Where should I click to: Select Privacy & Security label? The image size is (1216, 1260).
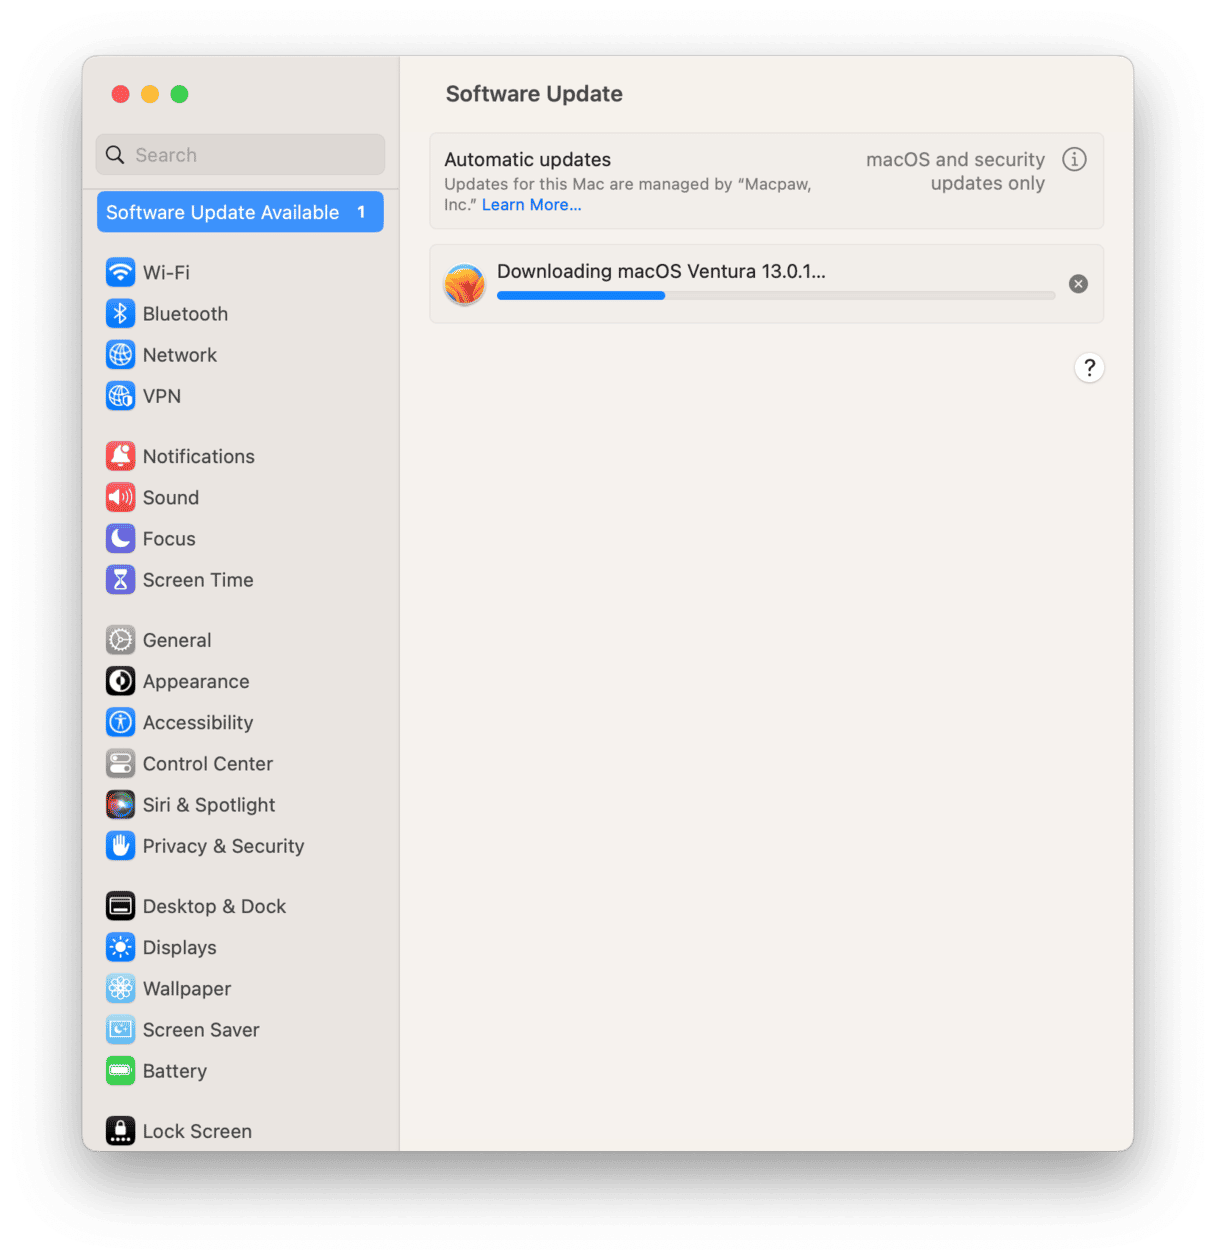(223, 846)
